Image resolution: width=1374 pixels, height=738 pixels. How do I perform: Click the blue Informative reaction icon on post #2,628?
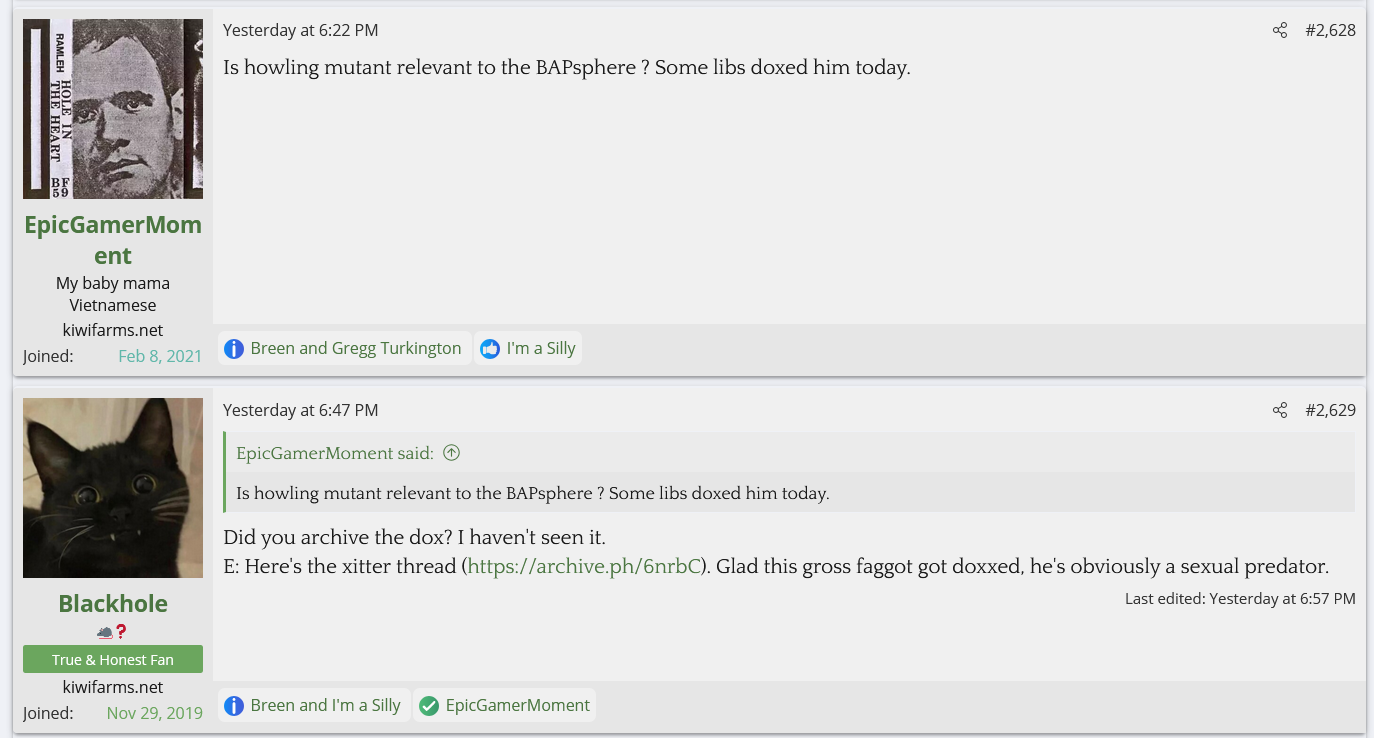(234, 349)
